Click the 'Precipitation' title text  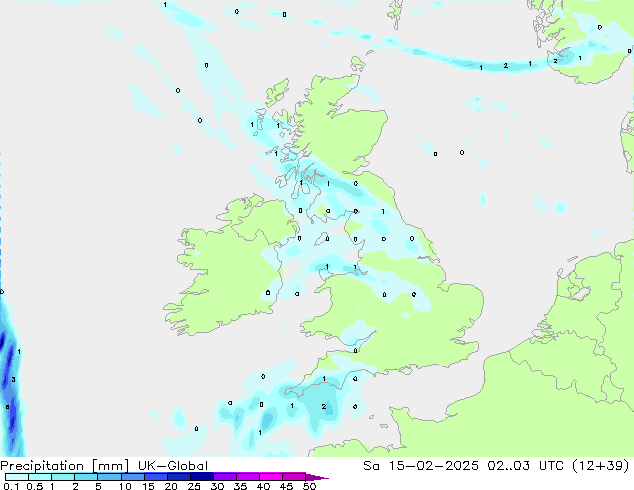[42, 466]
